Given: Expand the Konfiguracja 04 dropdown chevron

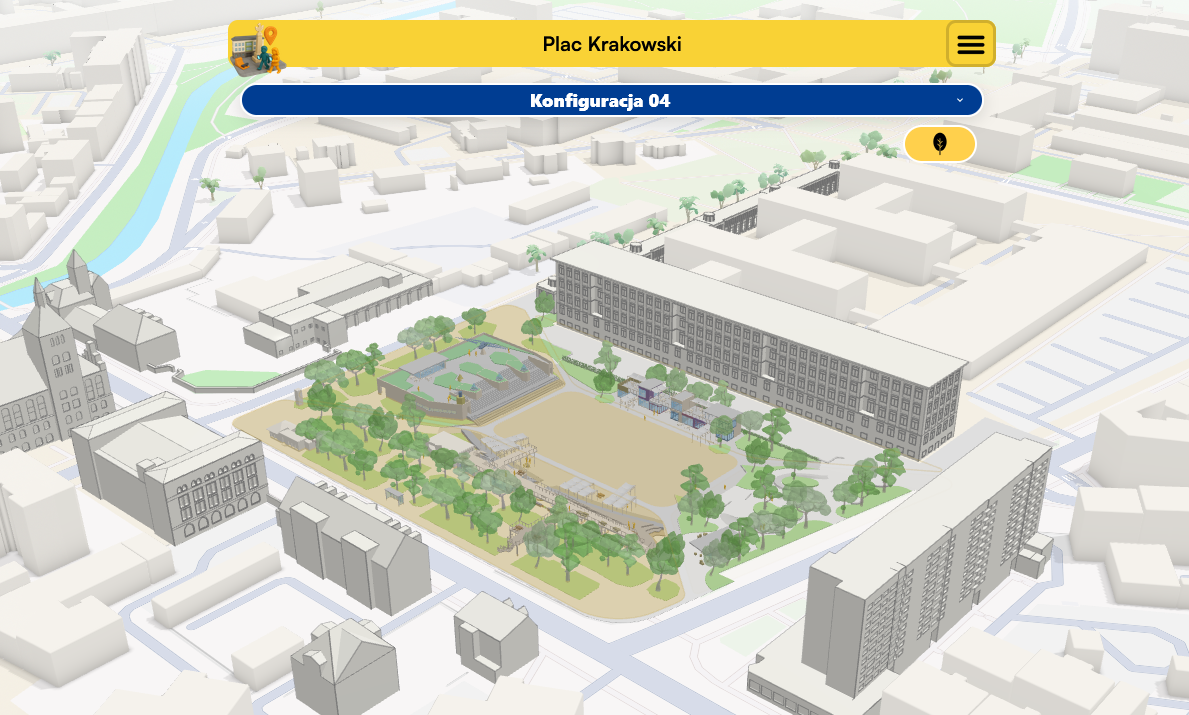Looking at the screenshot, I should click(x=960, y=100).
